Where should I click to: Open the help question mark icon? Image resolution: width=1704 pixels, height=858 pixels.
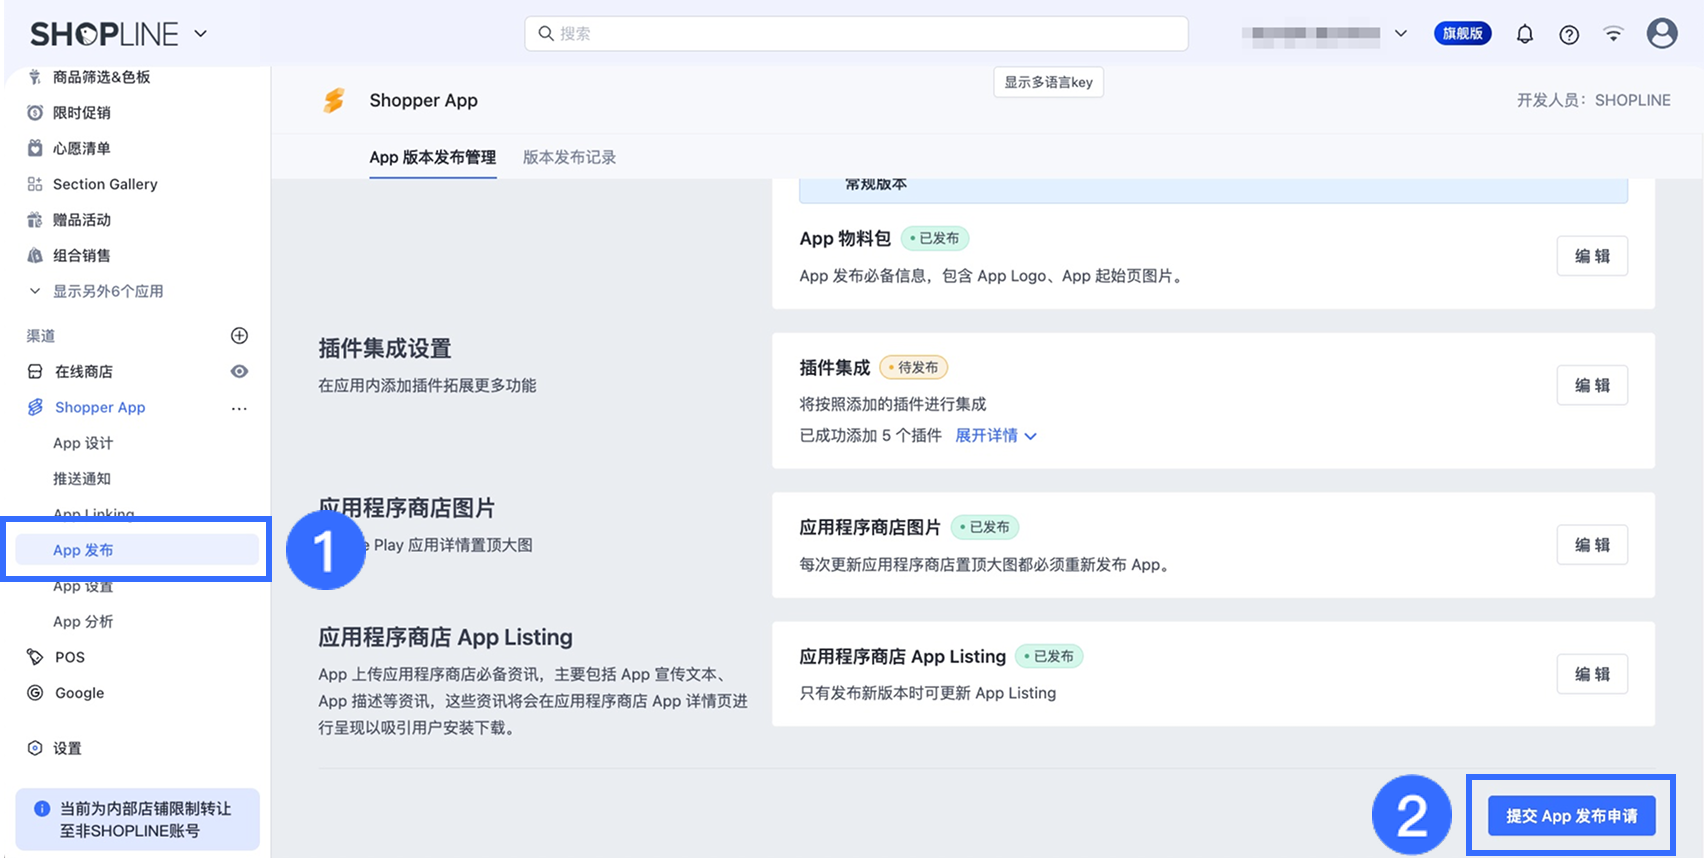coord(1569,34)
